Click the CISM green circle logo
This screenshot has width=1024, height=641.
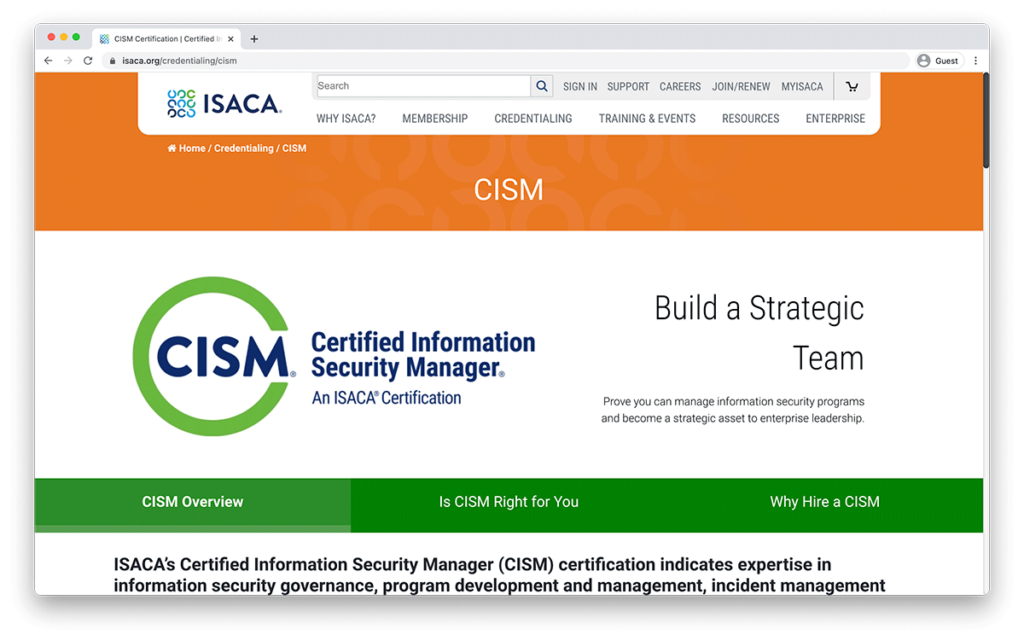[x=214, y=356]
